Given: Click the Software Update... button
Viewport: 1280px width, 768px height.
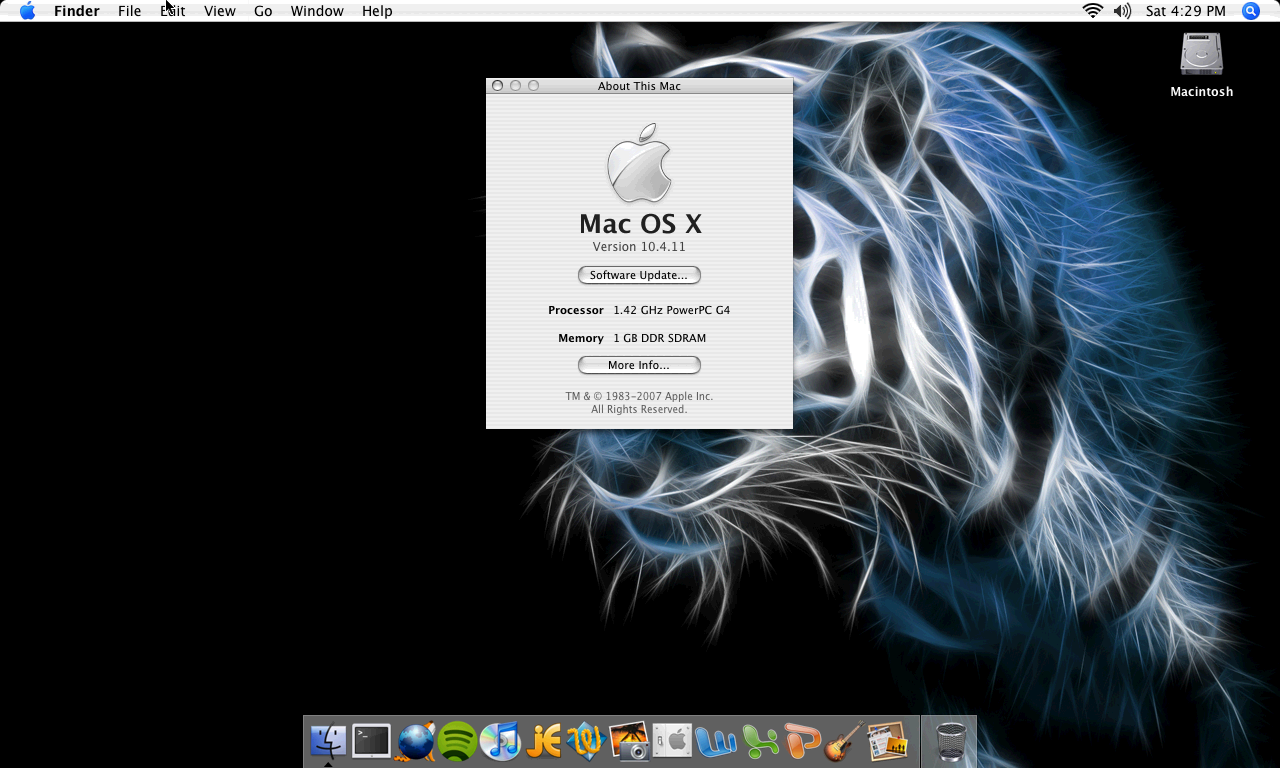Looking at the screenshot, I should [x=639, y=275].
